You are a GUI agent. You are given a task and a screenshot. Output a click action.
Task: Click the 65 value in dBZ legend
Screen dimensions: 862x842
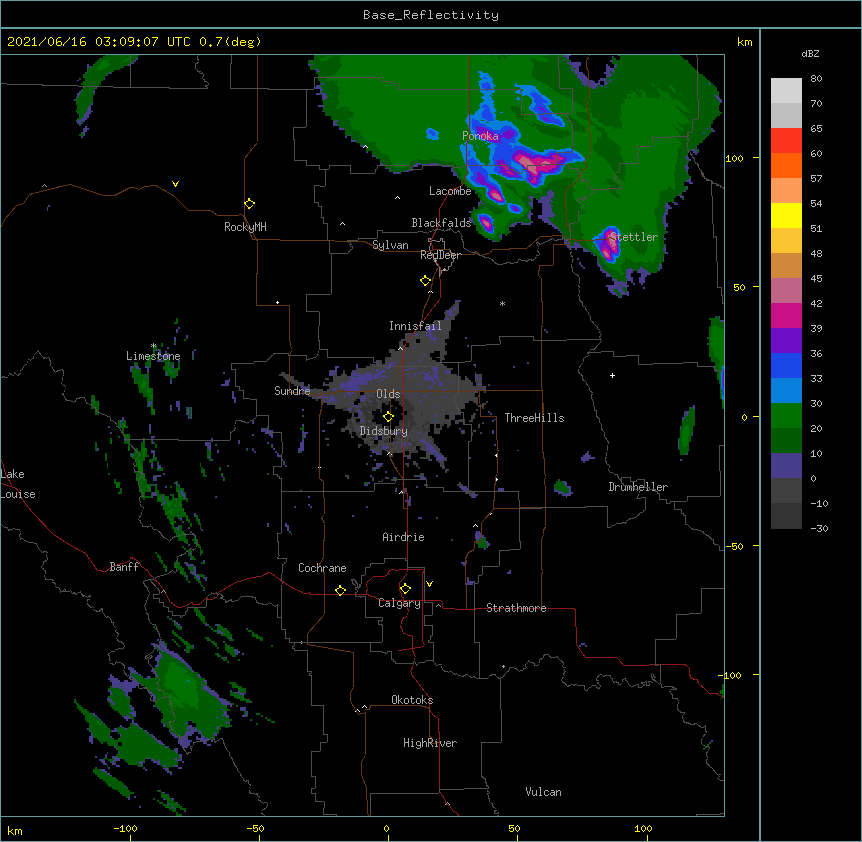pos(816,129)
